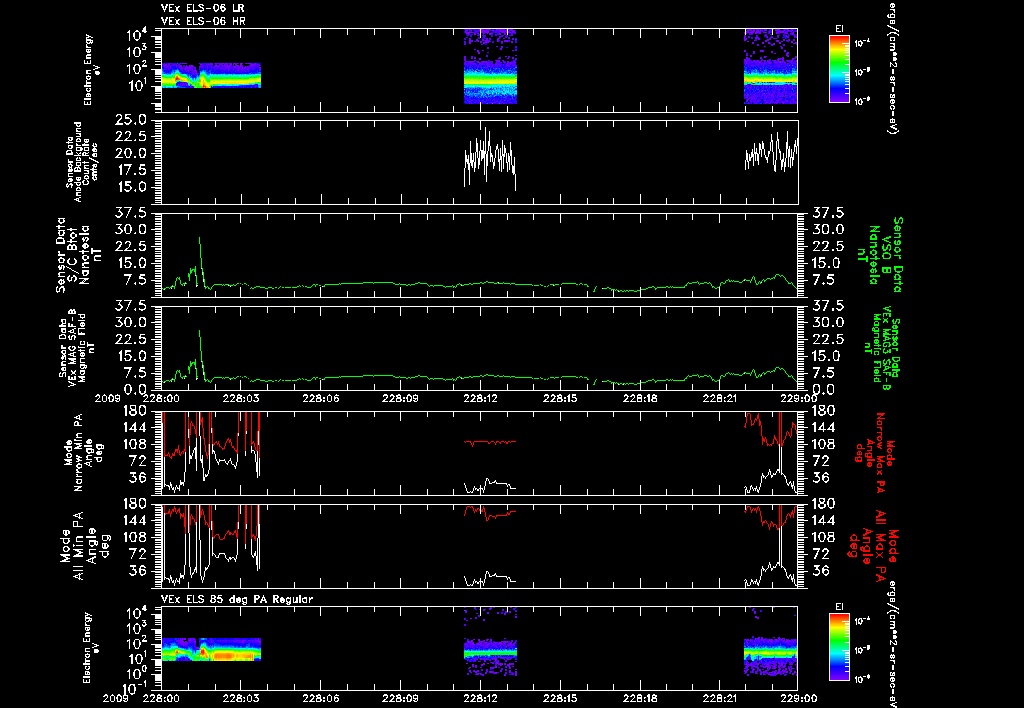Click the '17.5' tick on the count rate axis
Screen dimensions: 1024x708
coord(131,170)
